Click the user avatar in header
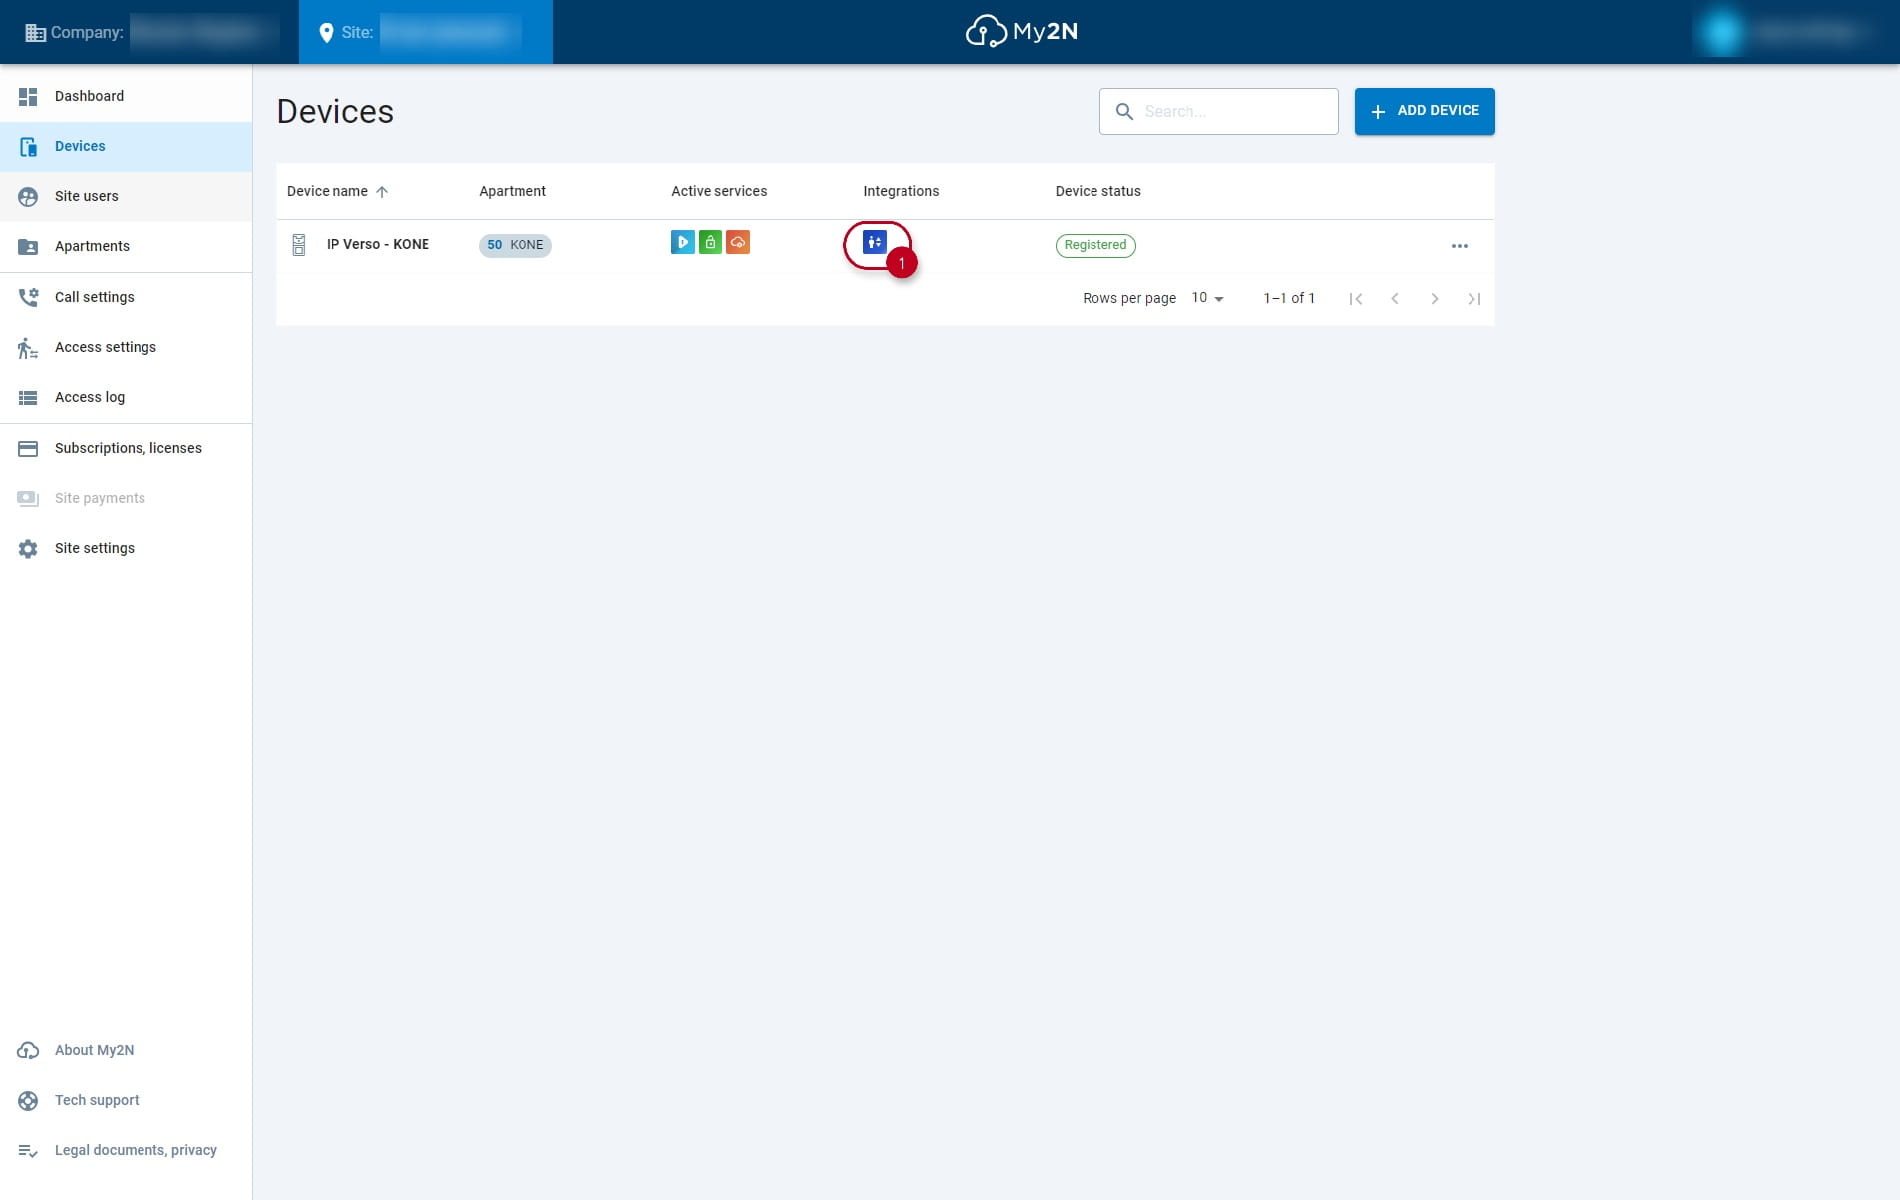Image resolution: width=1900 pixels, height=1200 pixels. 1722,32
